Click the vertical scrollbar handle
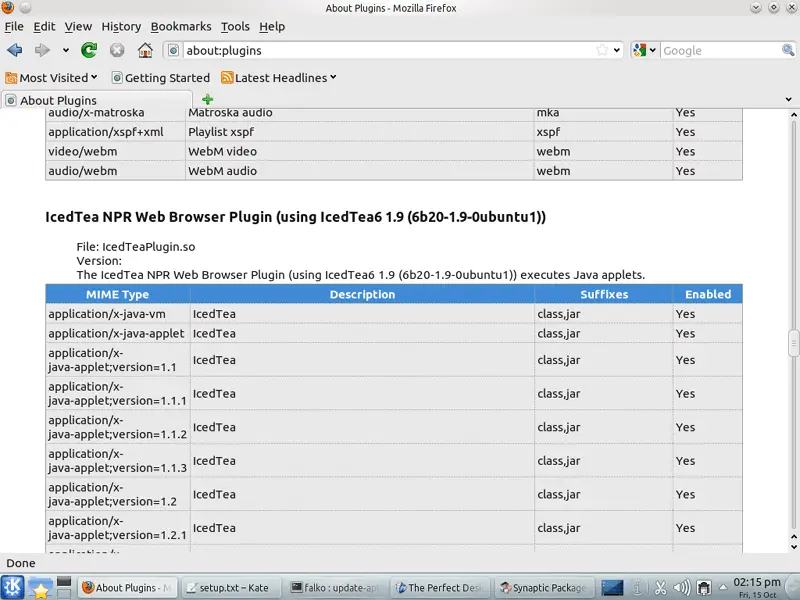800x600 pixels. [x=793, y=343]
